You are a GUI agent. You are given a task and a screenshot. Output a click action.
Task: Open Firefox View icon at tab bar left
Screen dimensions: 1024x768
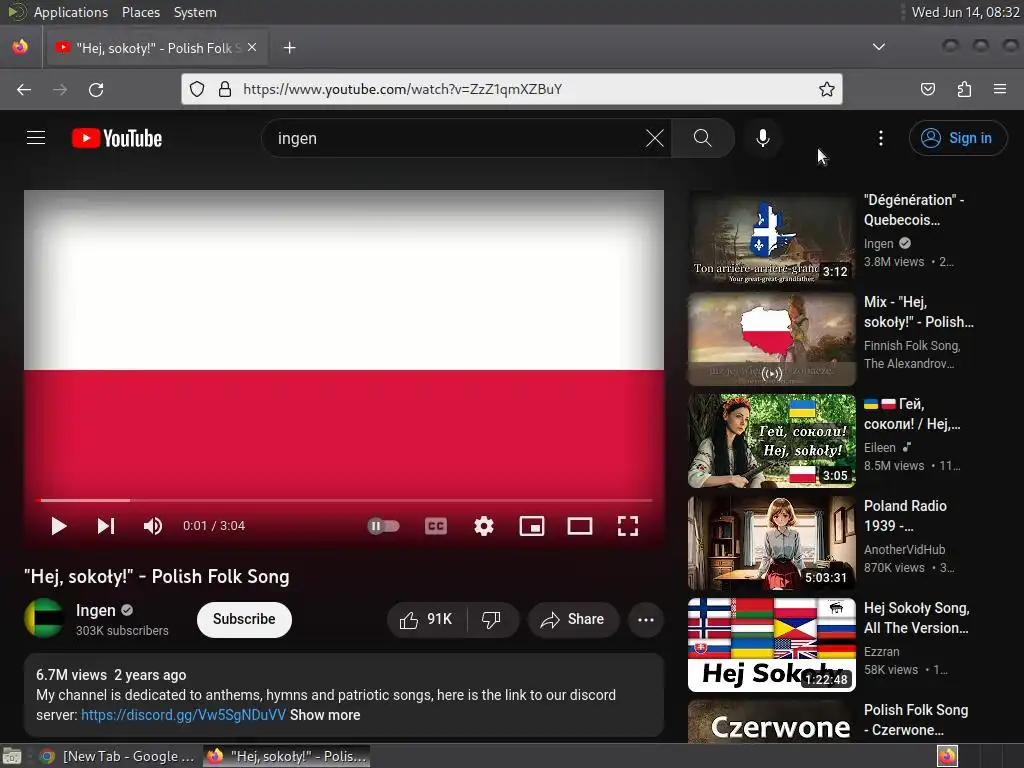20,47
